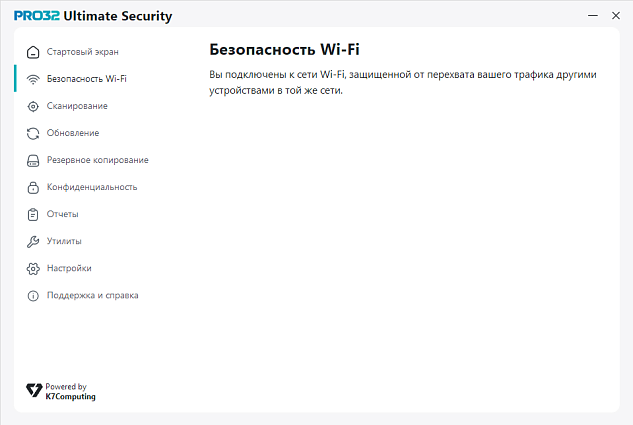The width and height of the screenshot is (633, 425).
Task: Click the 'Powered by K7Computing' text
Action: point(70,392)
